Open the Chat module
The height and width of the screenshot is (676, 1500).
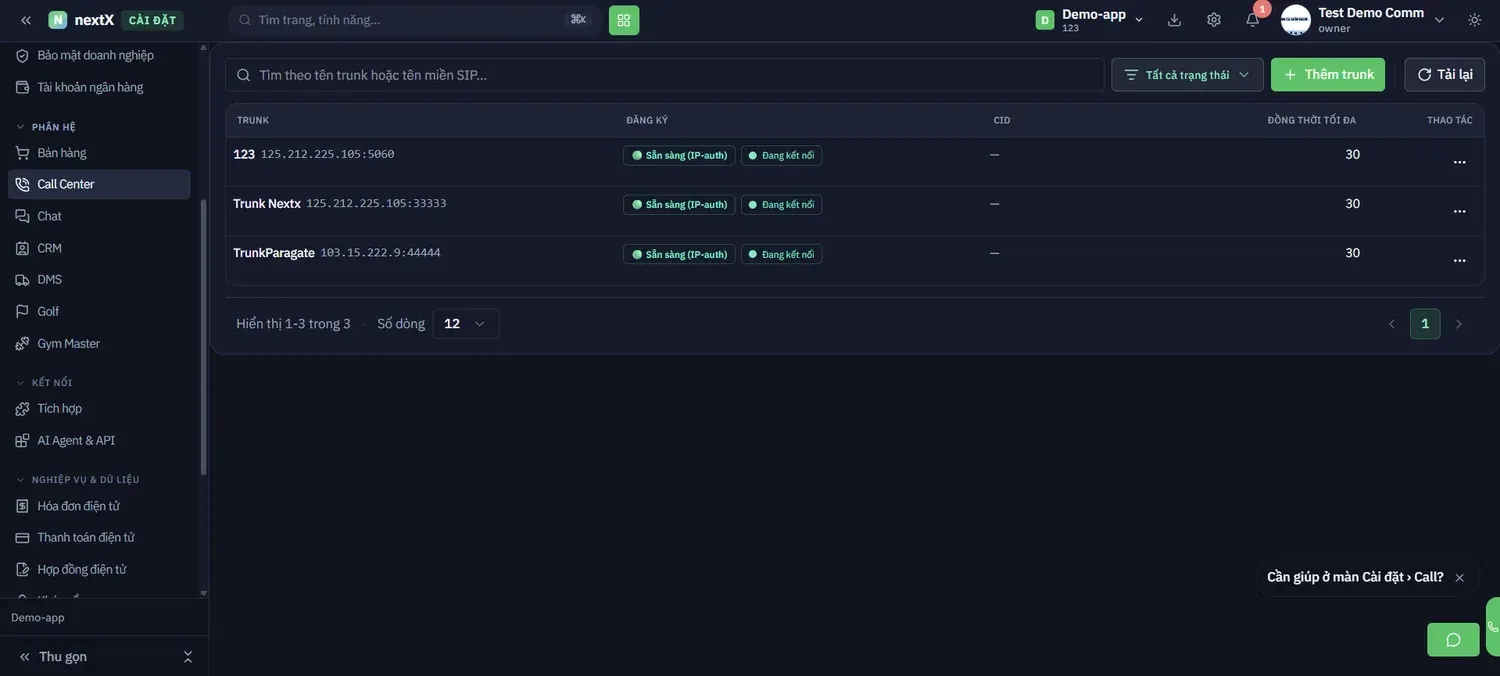click(99, 216)
